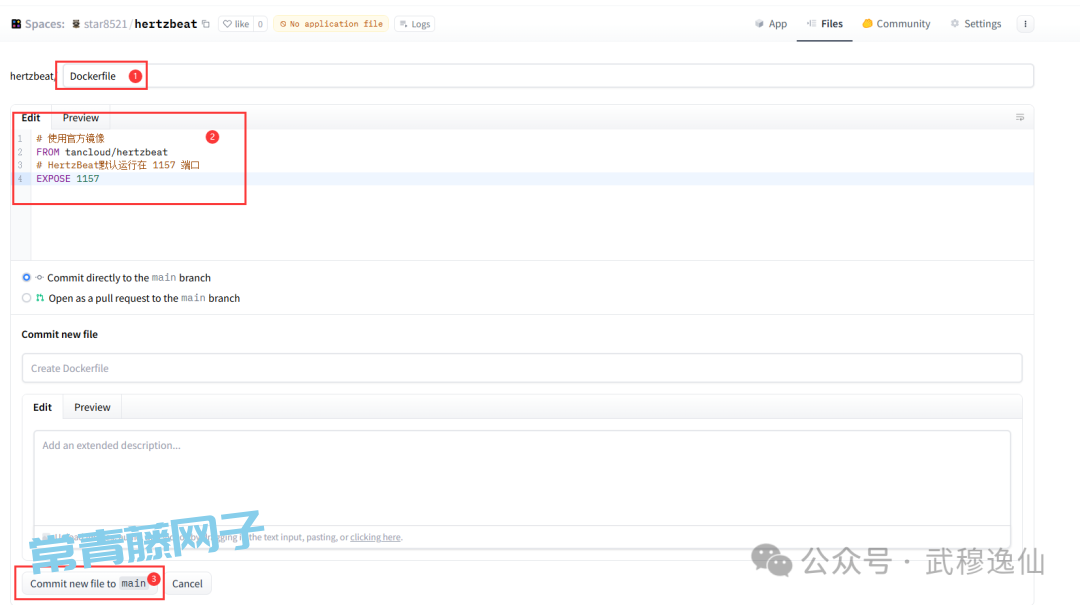Screen dimensions: 1080x605
Task: Cancel the new file commit
Action: coord(187,583)
